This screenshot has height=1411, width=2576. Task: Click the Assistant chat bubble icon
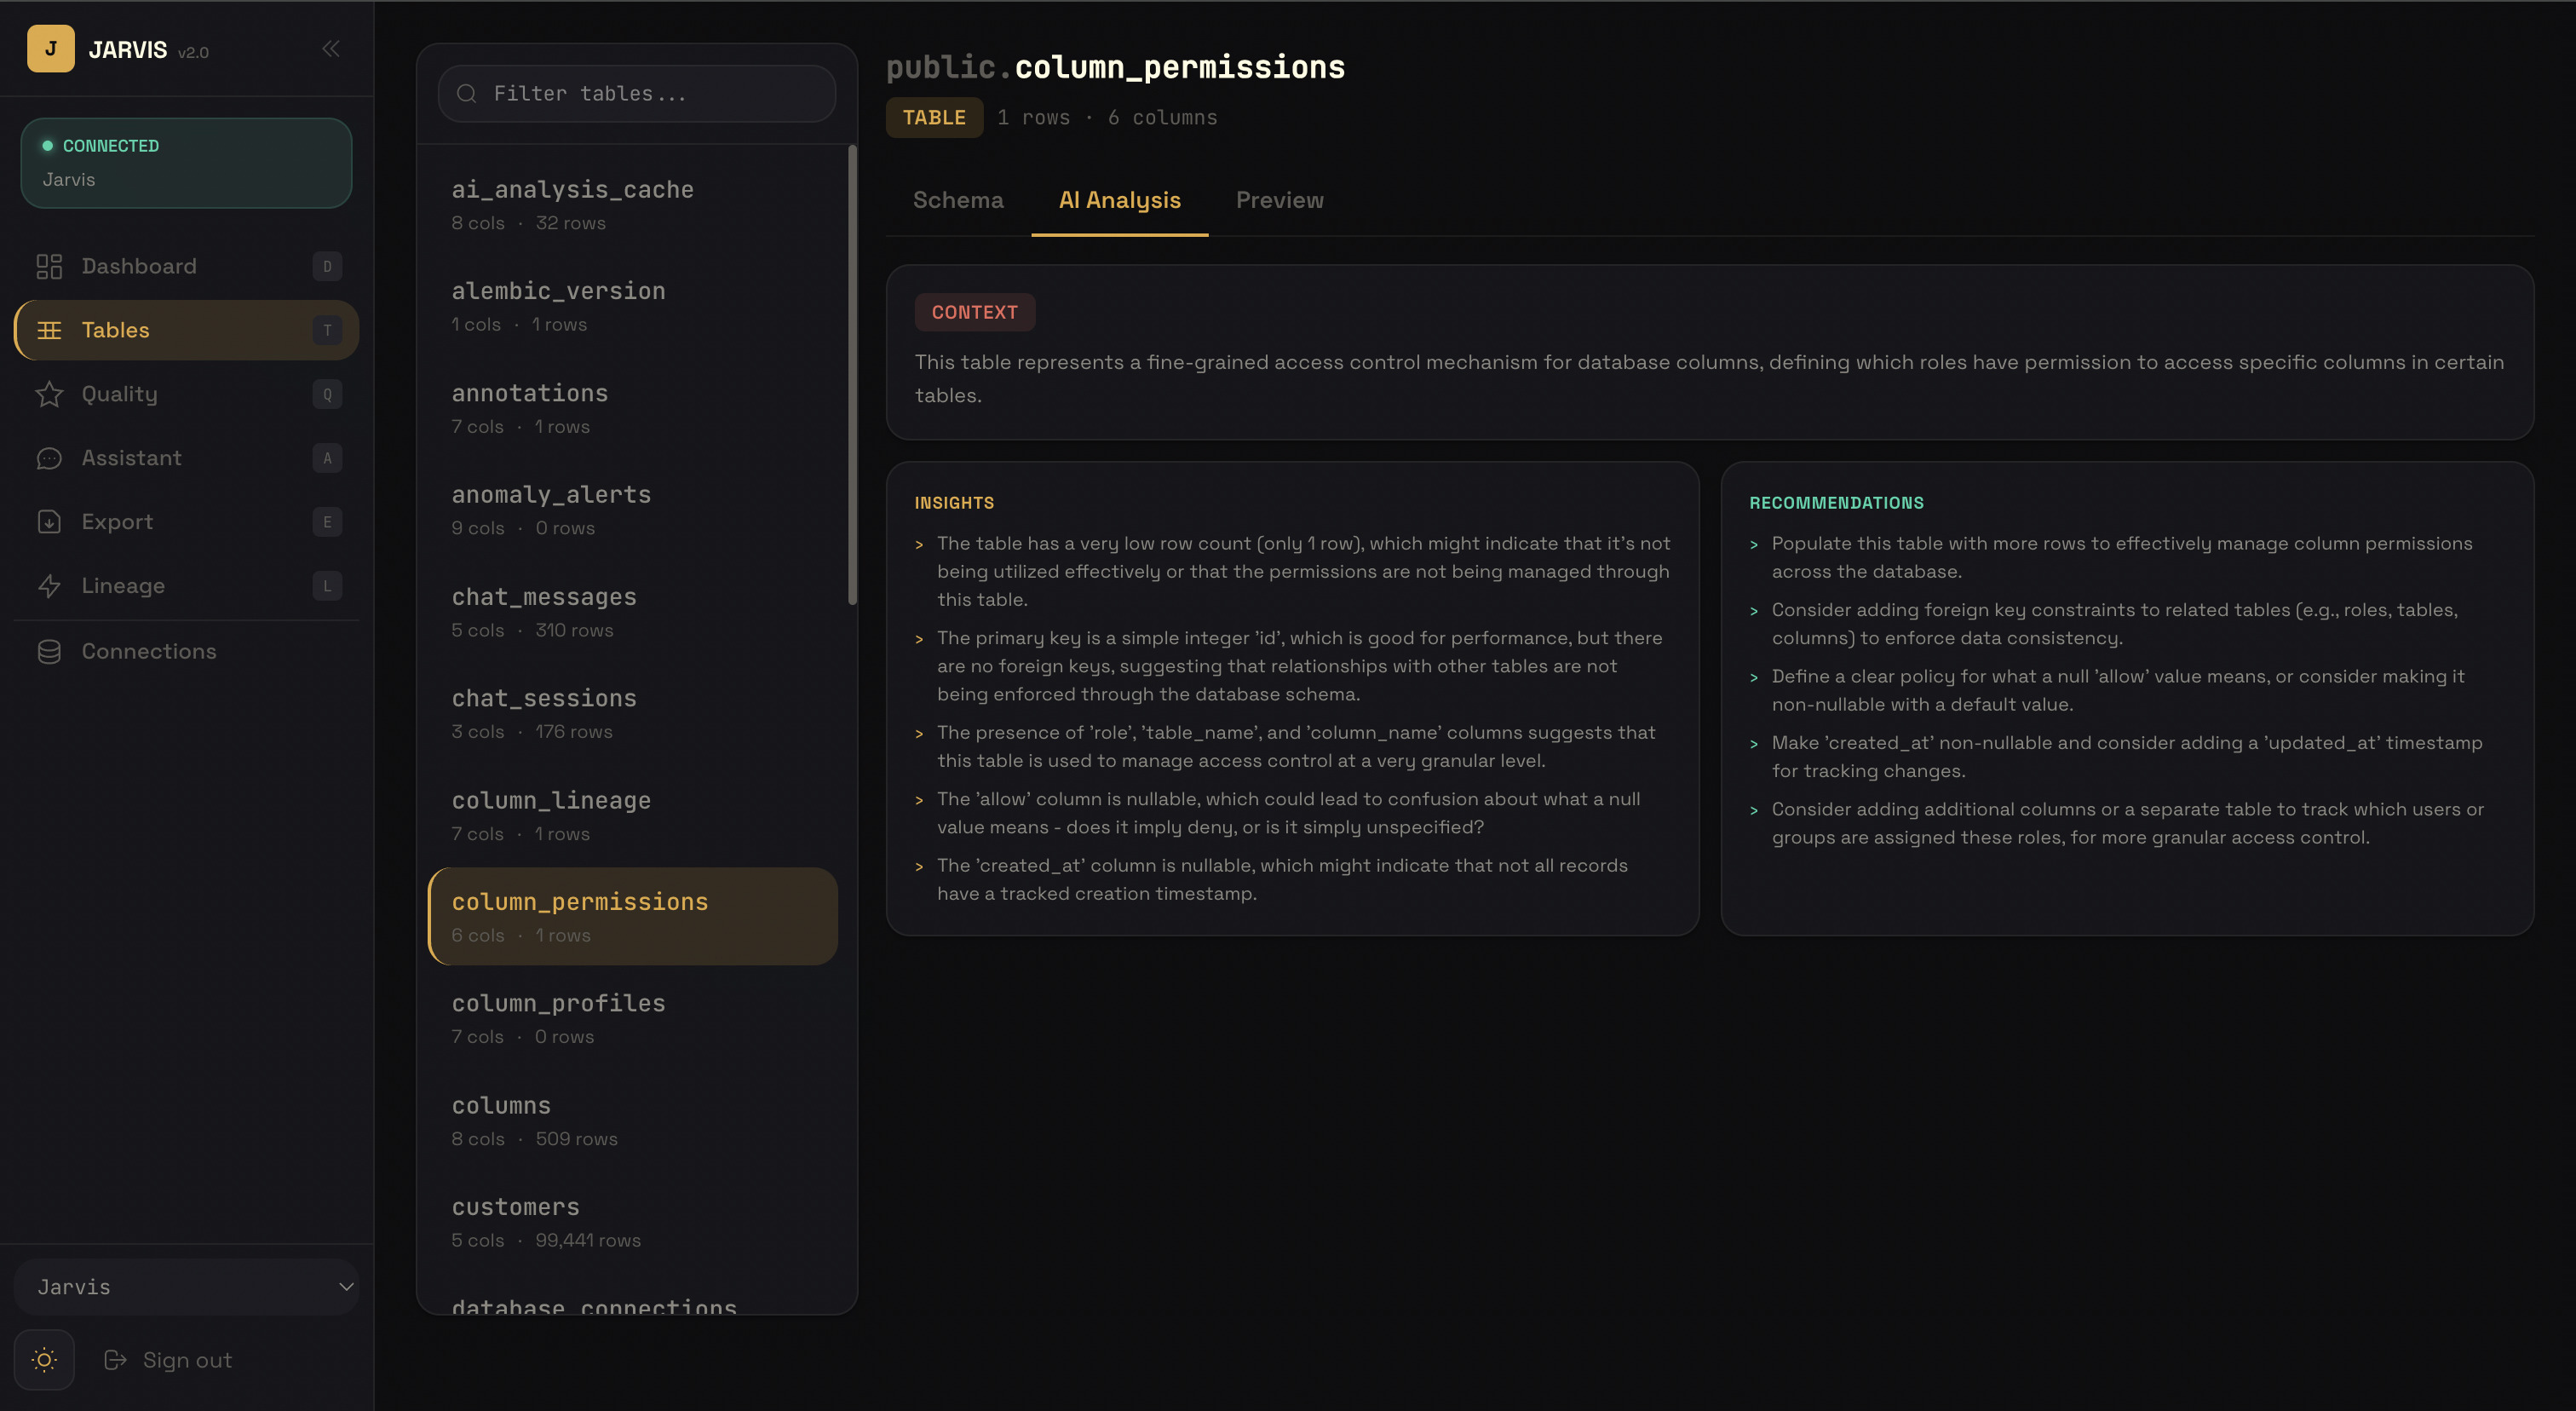[x=49, y=458]
